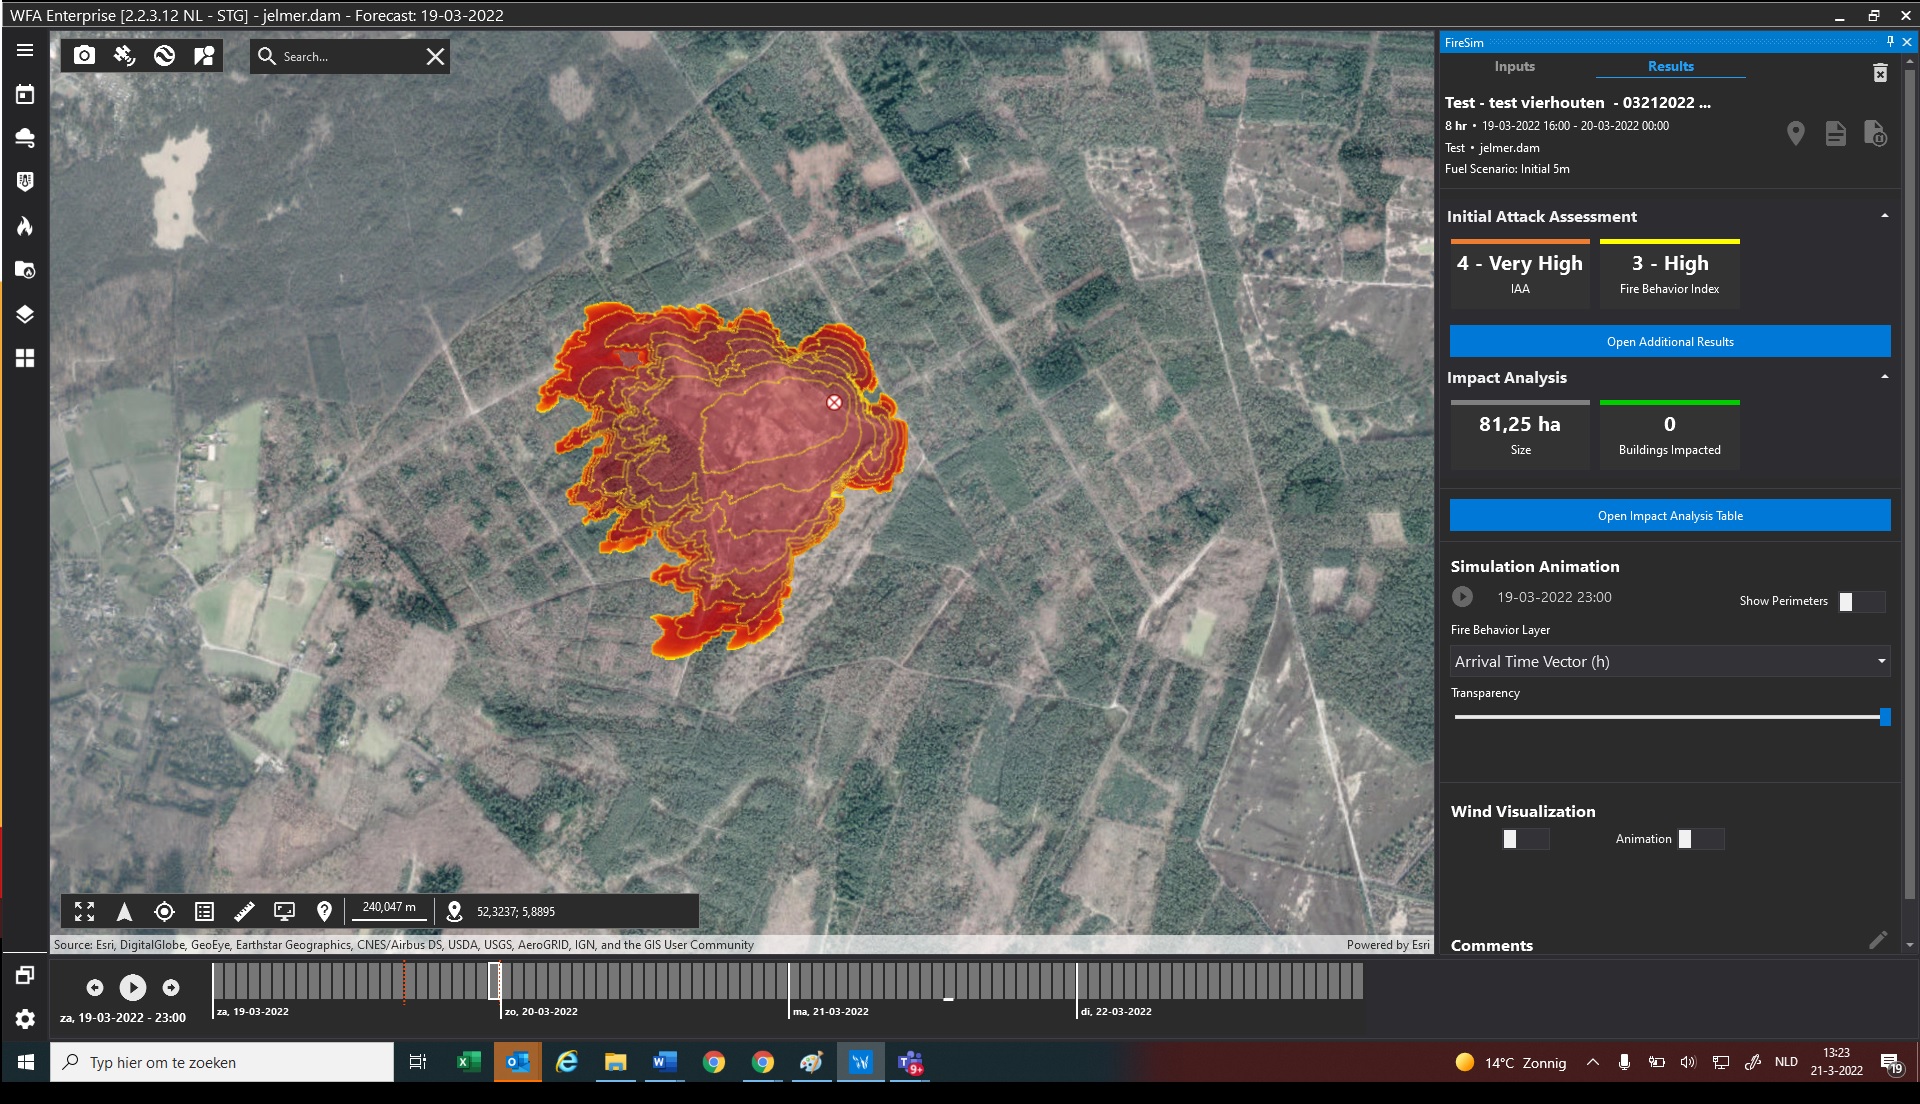Open the settings gear icon
Image resolution: width=1920 pixels, height=1104 pixels.
(x=25, y=1019)
